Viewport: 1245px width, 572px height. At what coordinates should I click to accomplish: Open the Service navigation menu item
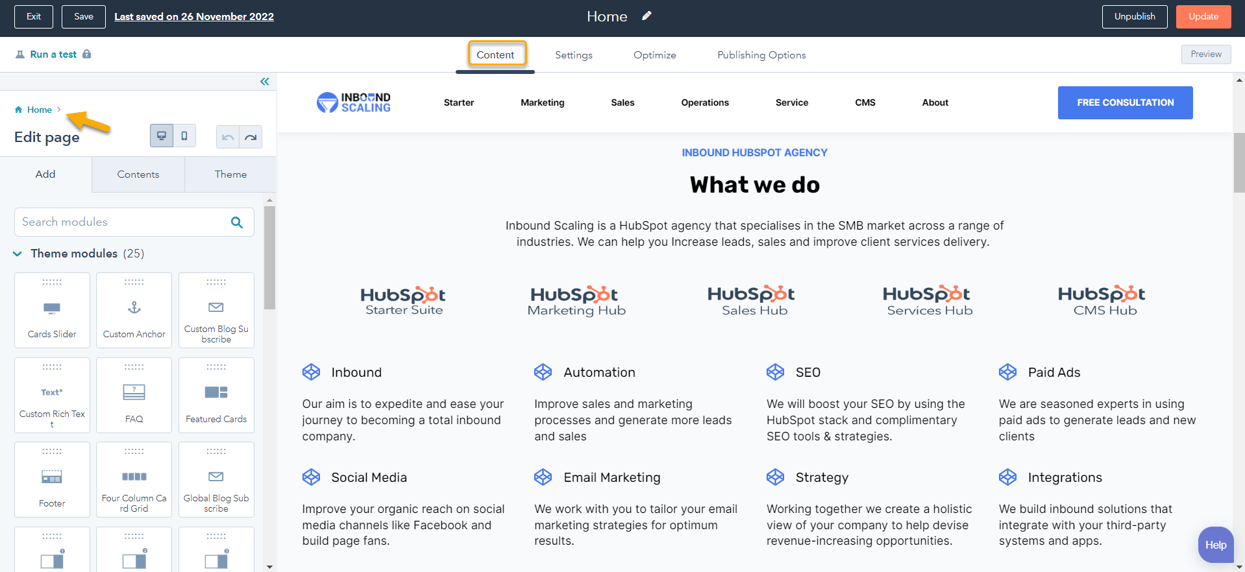point(792,102)
